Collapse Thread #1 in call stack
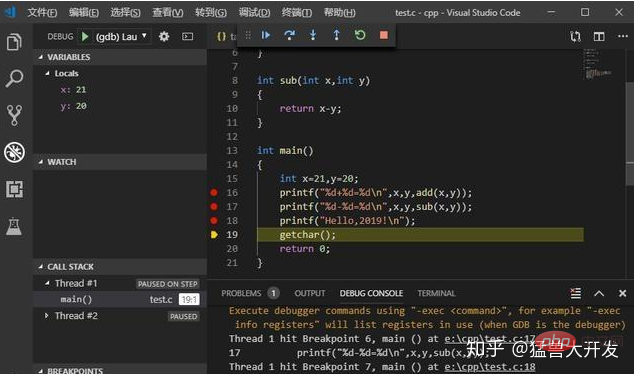This screenshot has height=374, width=634. tap(47, 283)
